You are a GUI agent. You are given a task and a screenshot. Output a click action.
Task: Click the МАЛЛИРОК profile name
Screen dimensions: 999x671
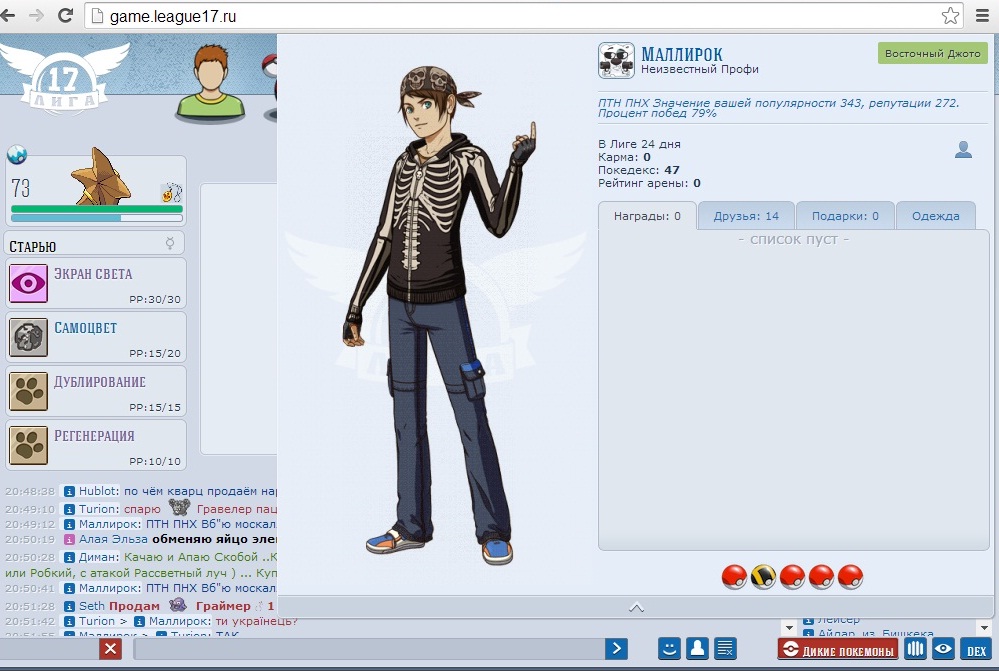point(682,54)
